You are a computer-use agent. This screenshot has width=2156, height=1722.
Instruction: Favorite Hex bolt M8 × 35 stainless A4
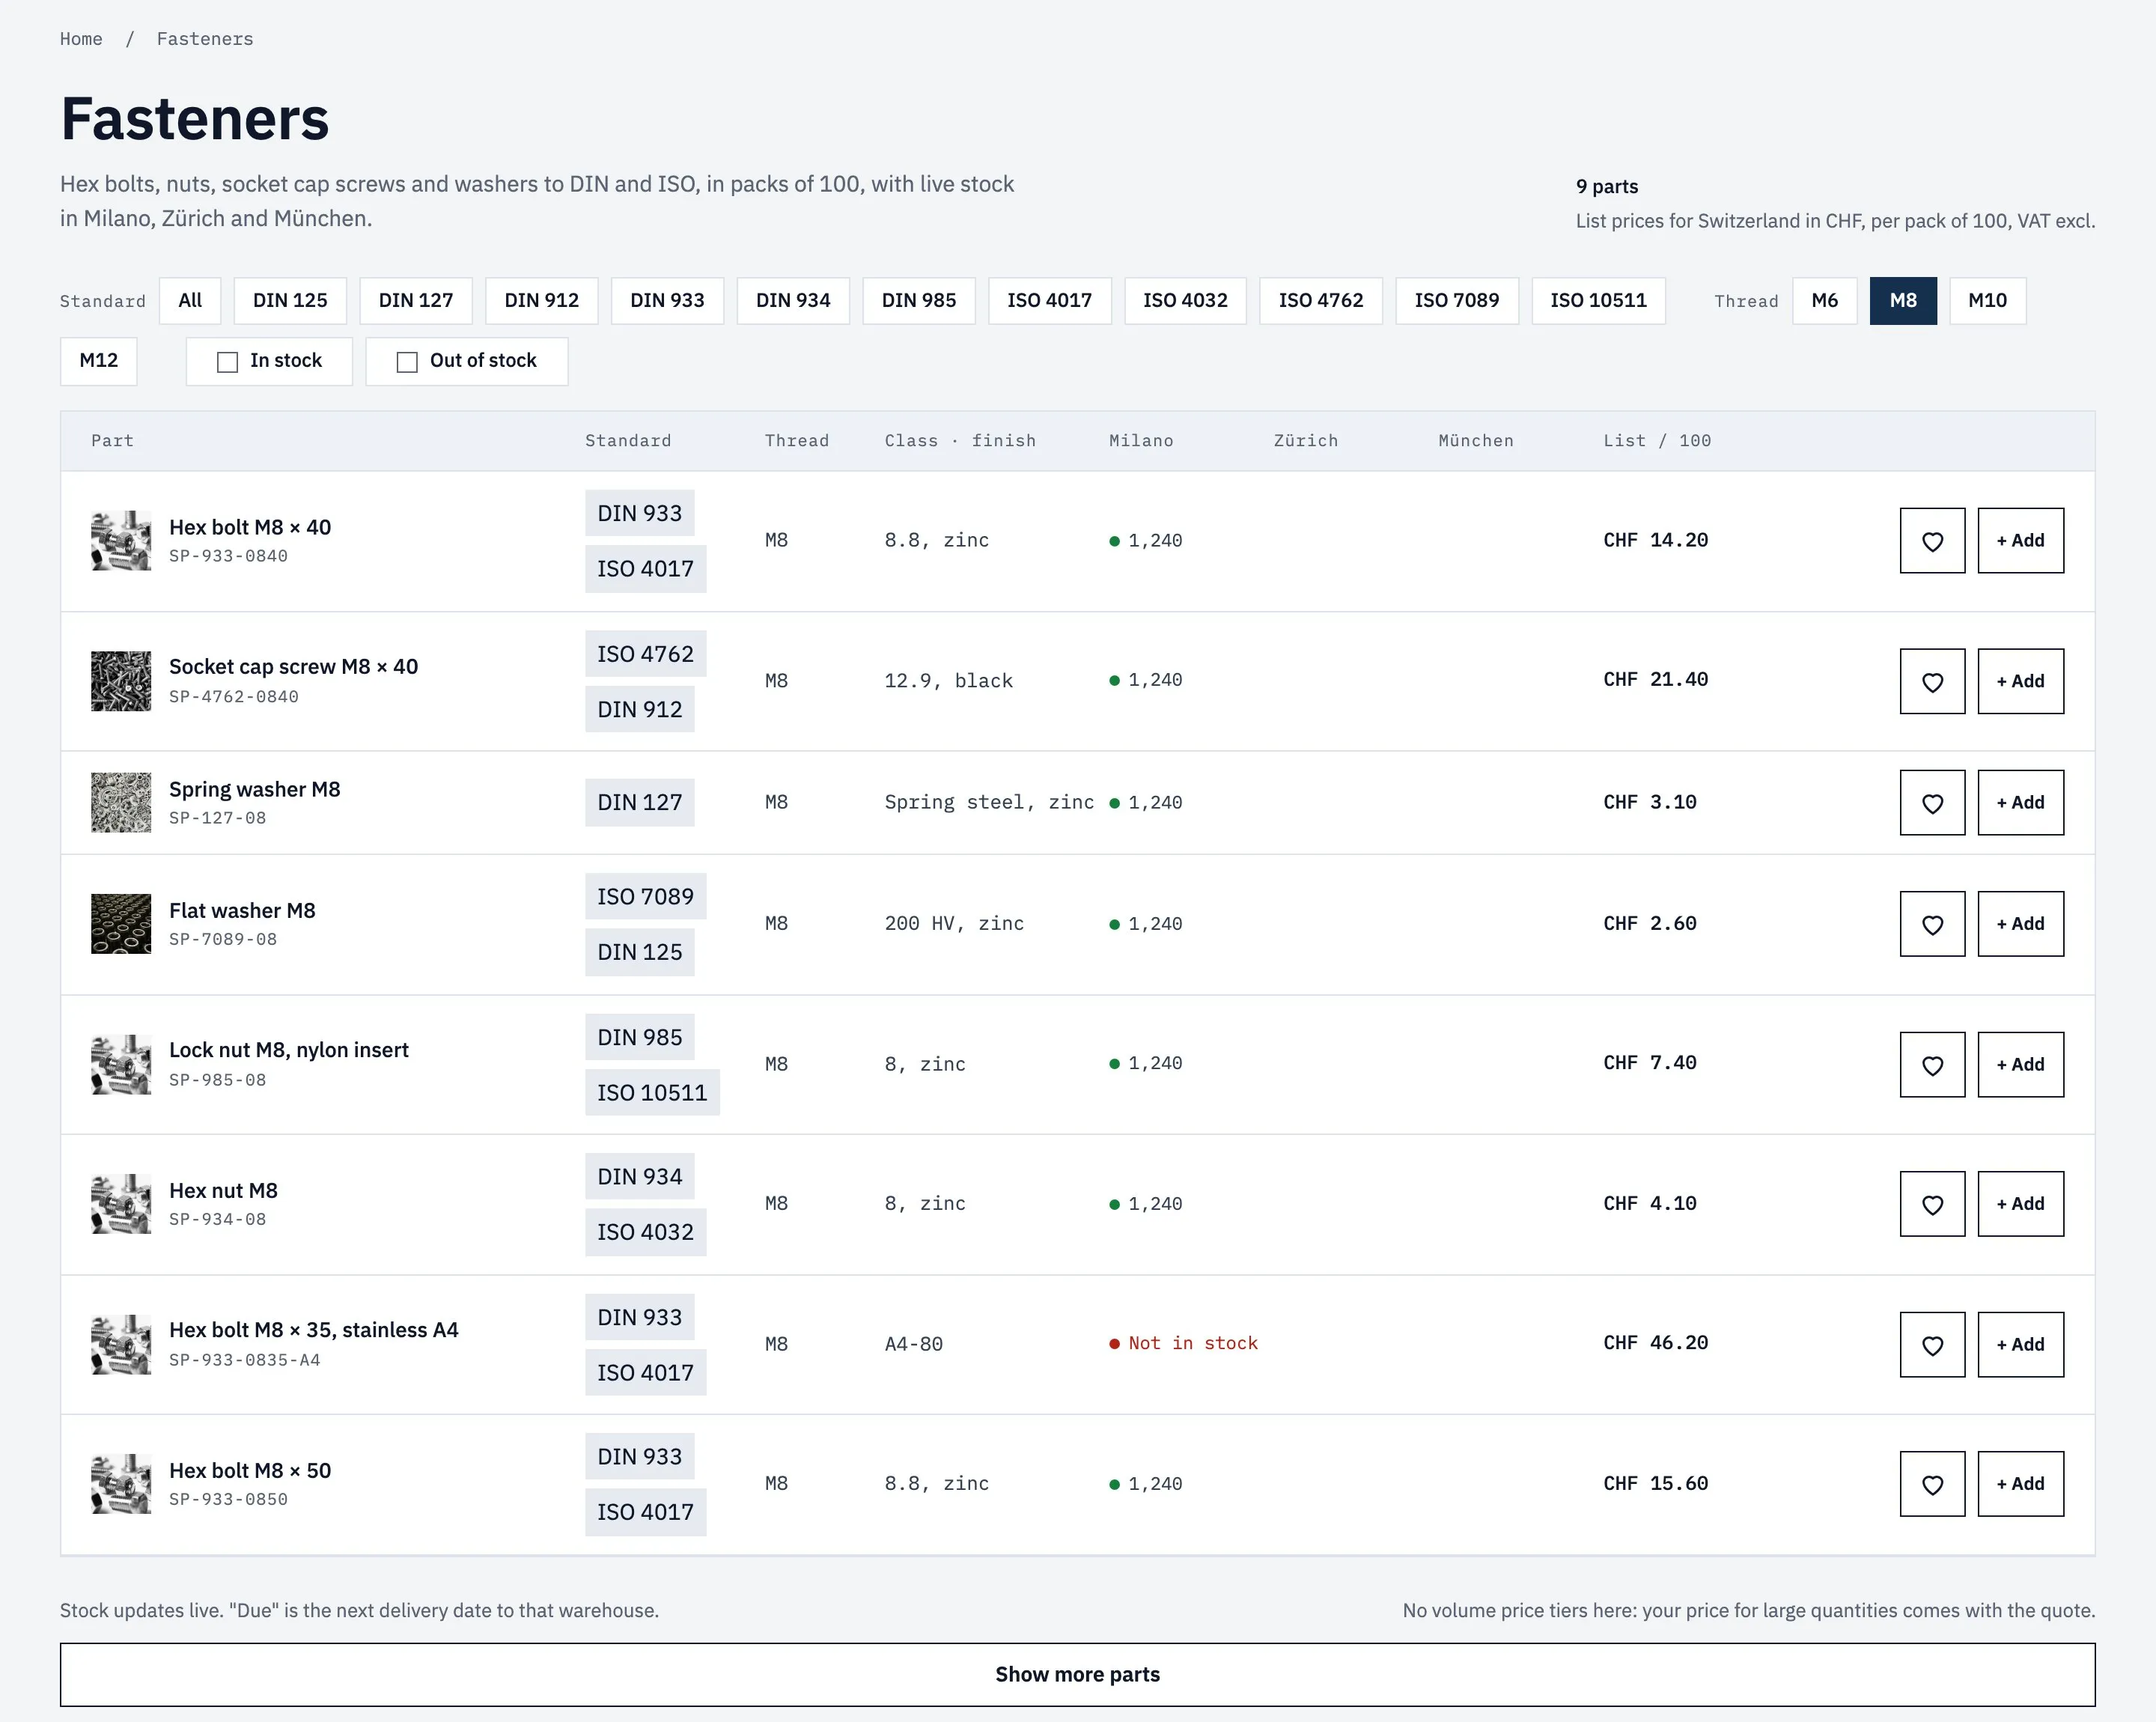point(1932,1344)
